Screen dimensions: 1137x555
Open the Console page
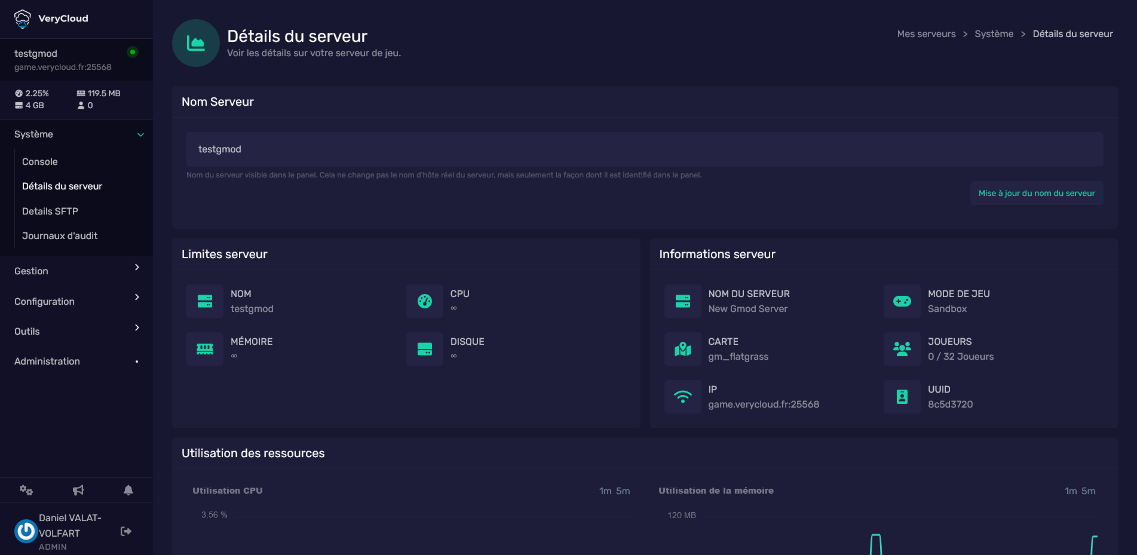tap(40, 162)
